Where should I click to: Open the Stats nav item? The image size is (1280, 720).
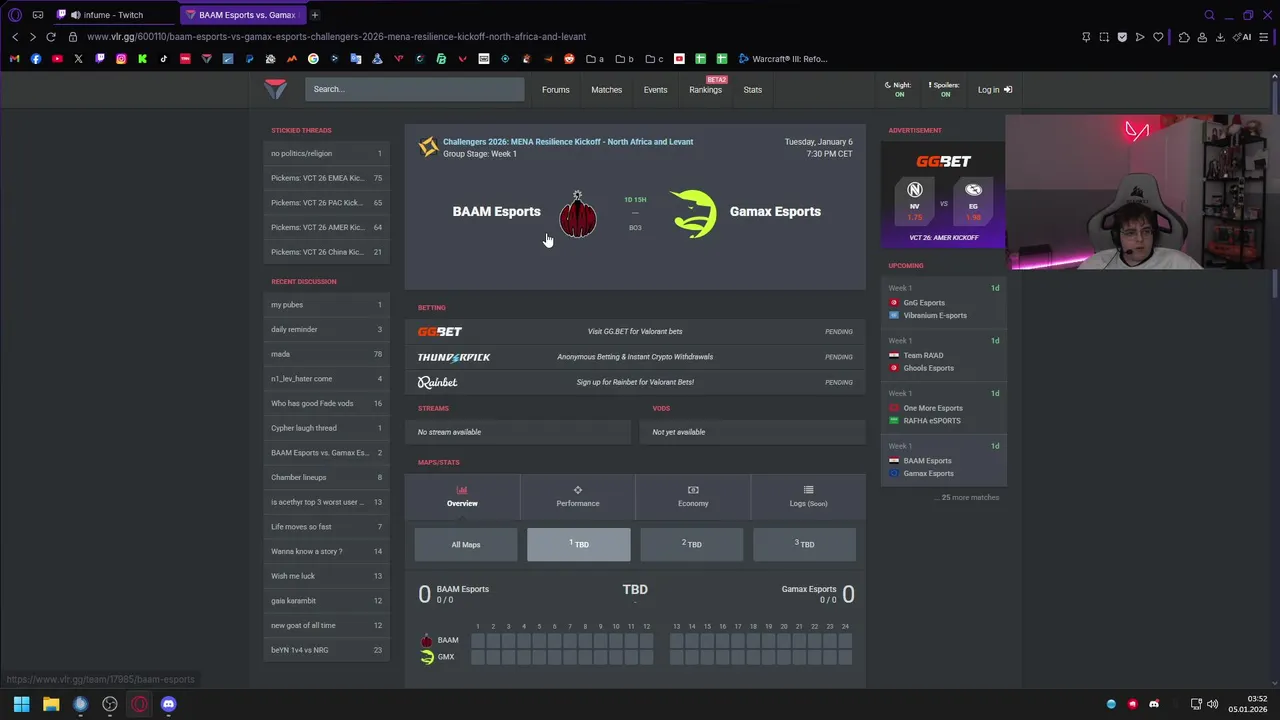click(x=752, y=90)
